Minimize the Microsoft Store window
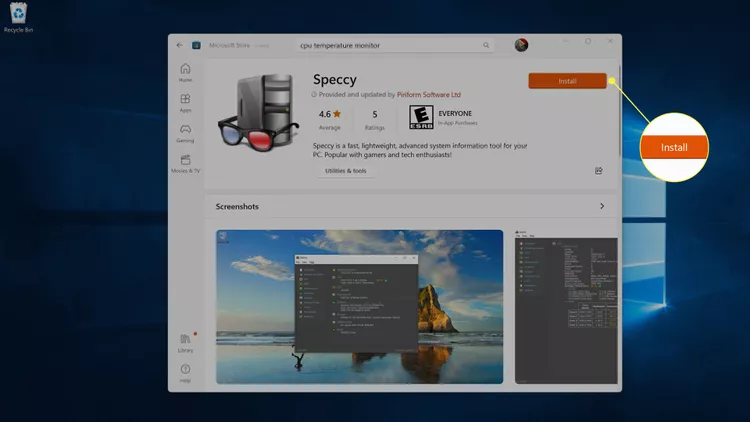Image resolution: width=750 pixels, height=422 pixels. pyautogui.click(x=566, y=41)
